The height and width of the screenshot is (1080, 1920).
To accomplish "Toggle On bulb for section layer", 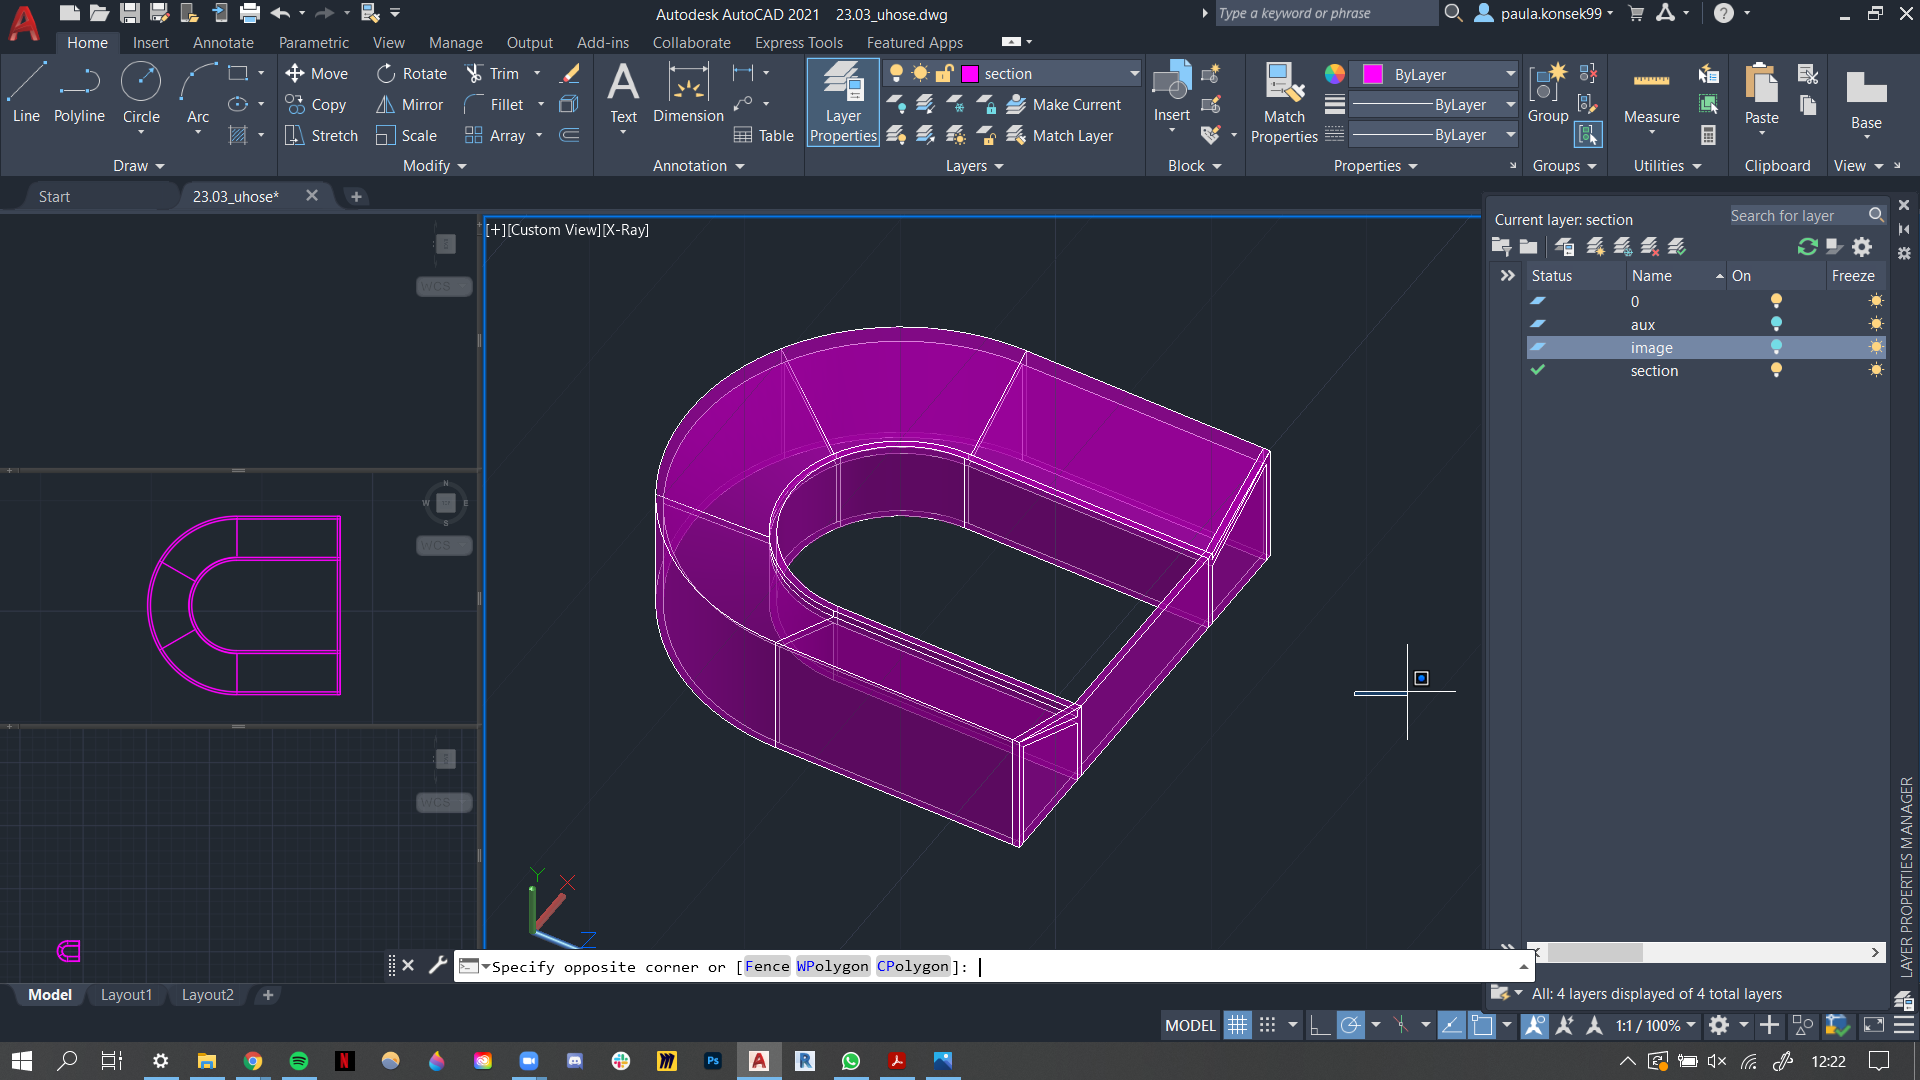I will tap(1776, 370).
